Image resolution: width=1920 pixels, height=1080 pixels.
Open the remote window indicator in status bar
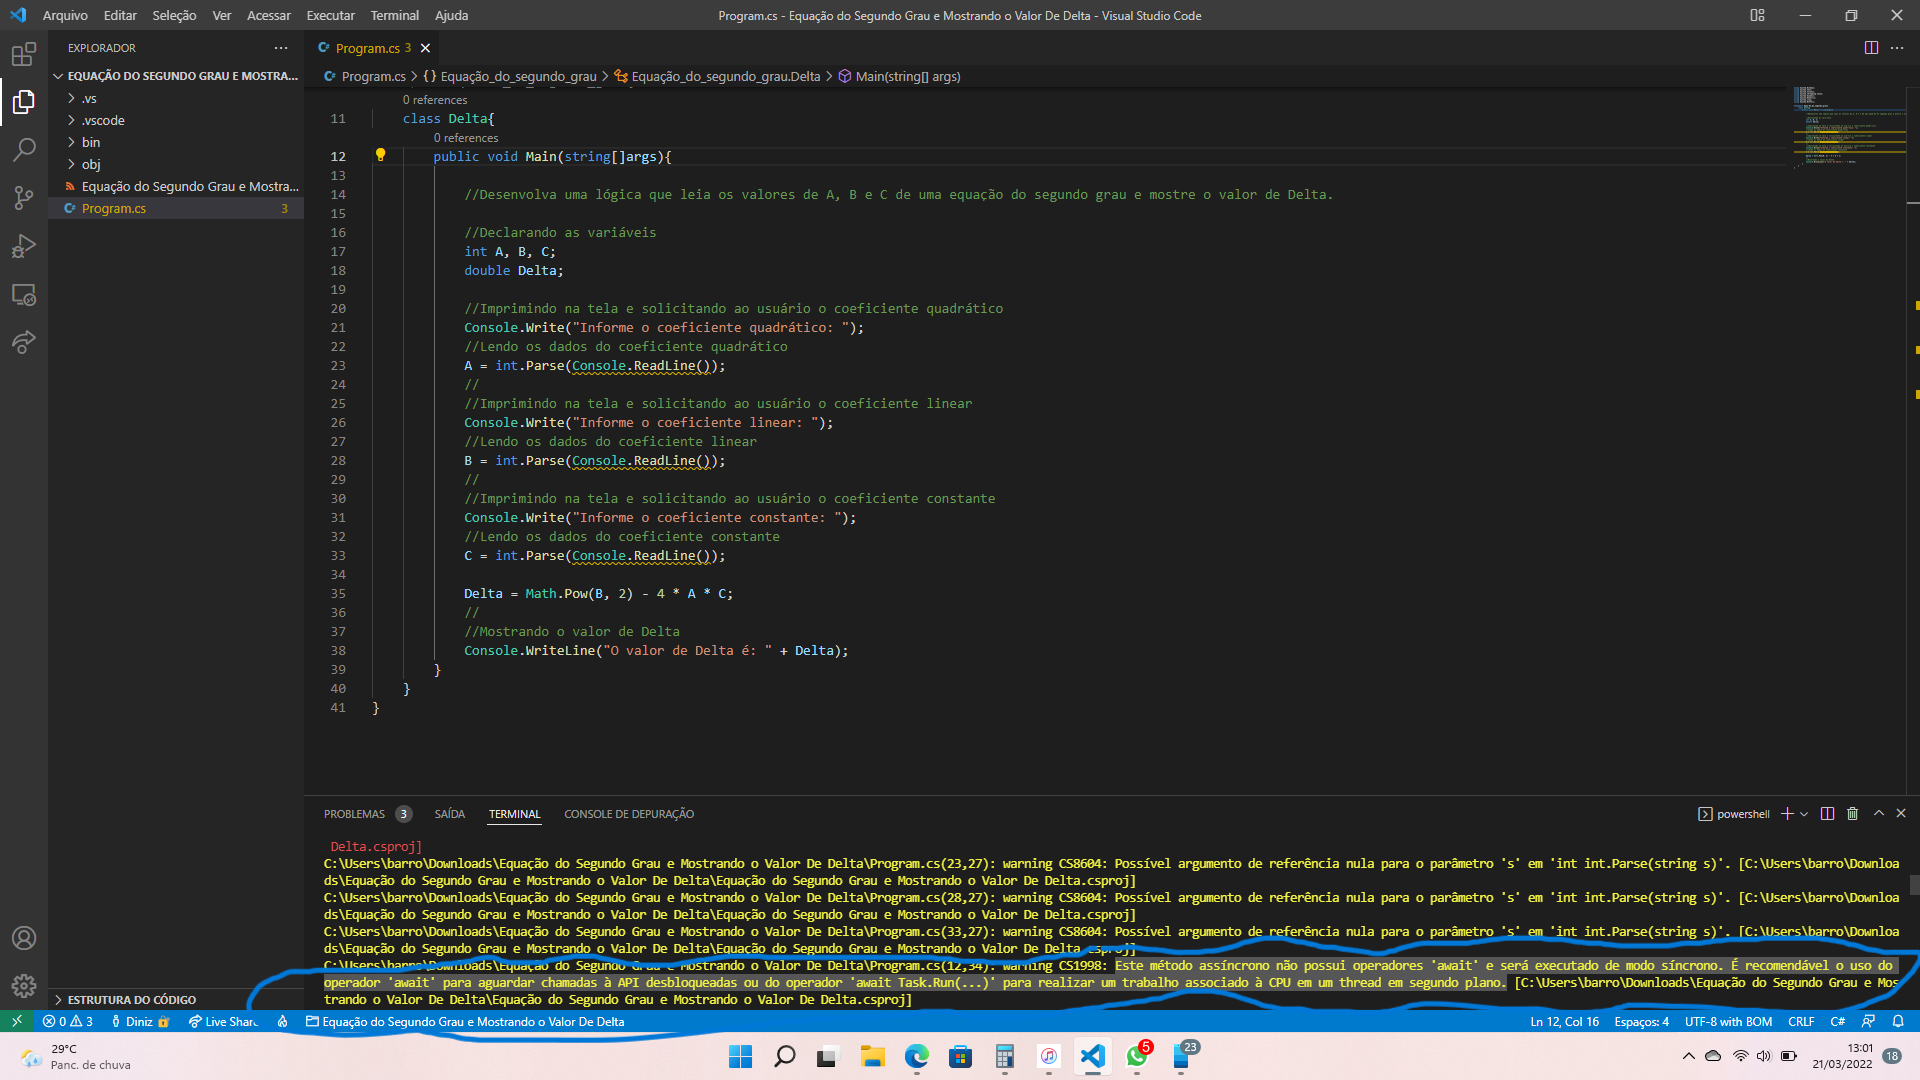coord(17,1021)
